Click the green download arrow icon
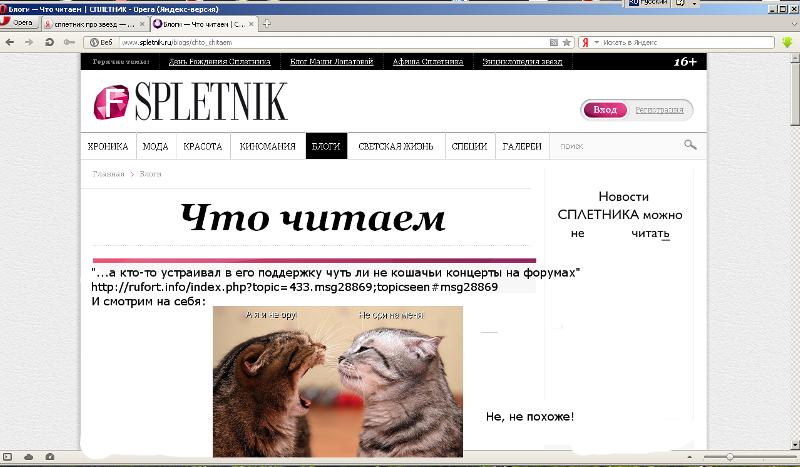800x467 pixels. 787,42
